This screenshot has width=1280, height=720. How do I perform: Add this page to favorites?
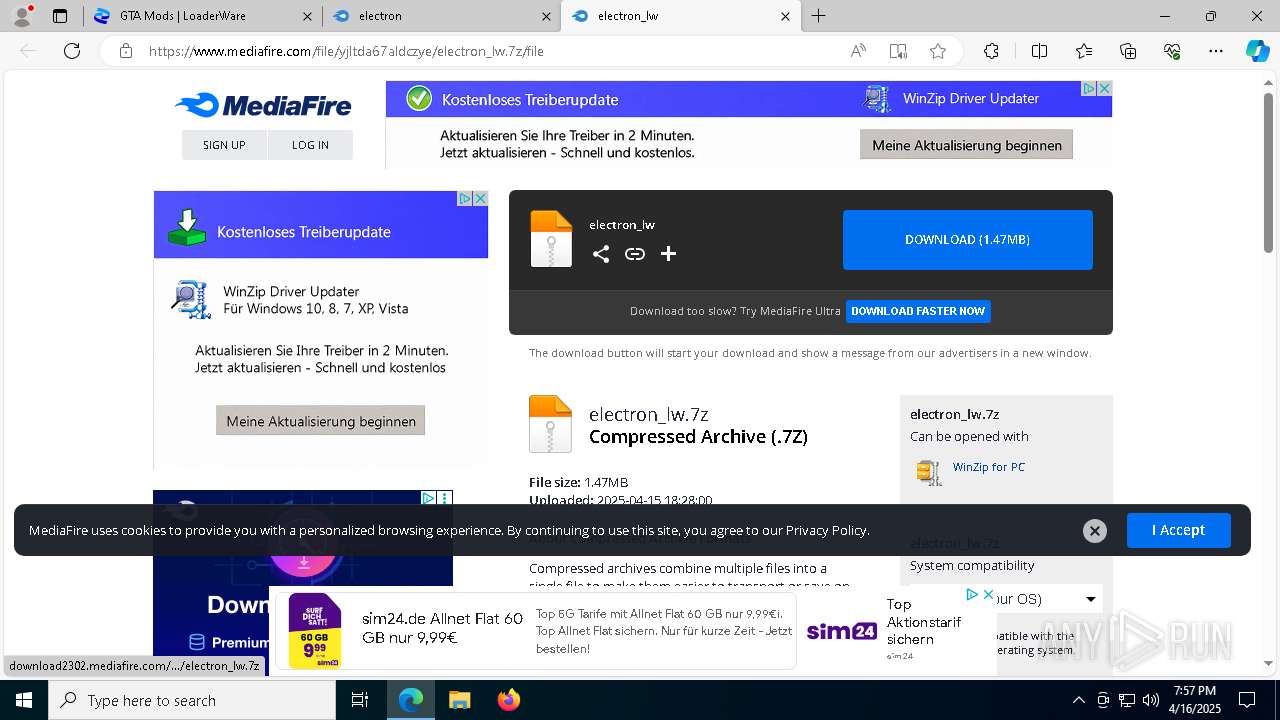[x=938, y=51]
